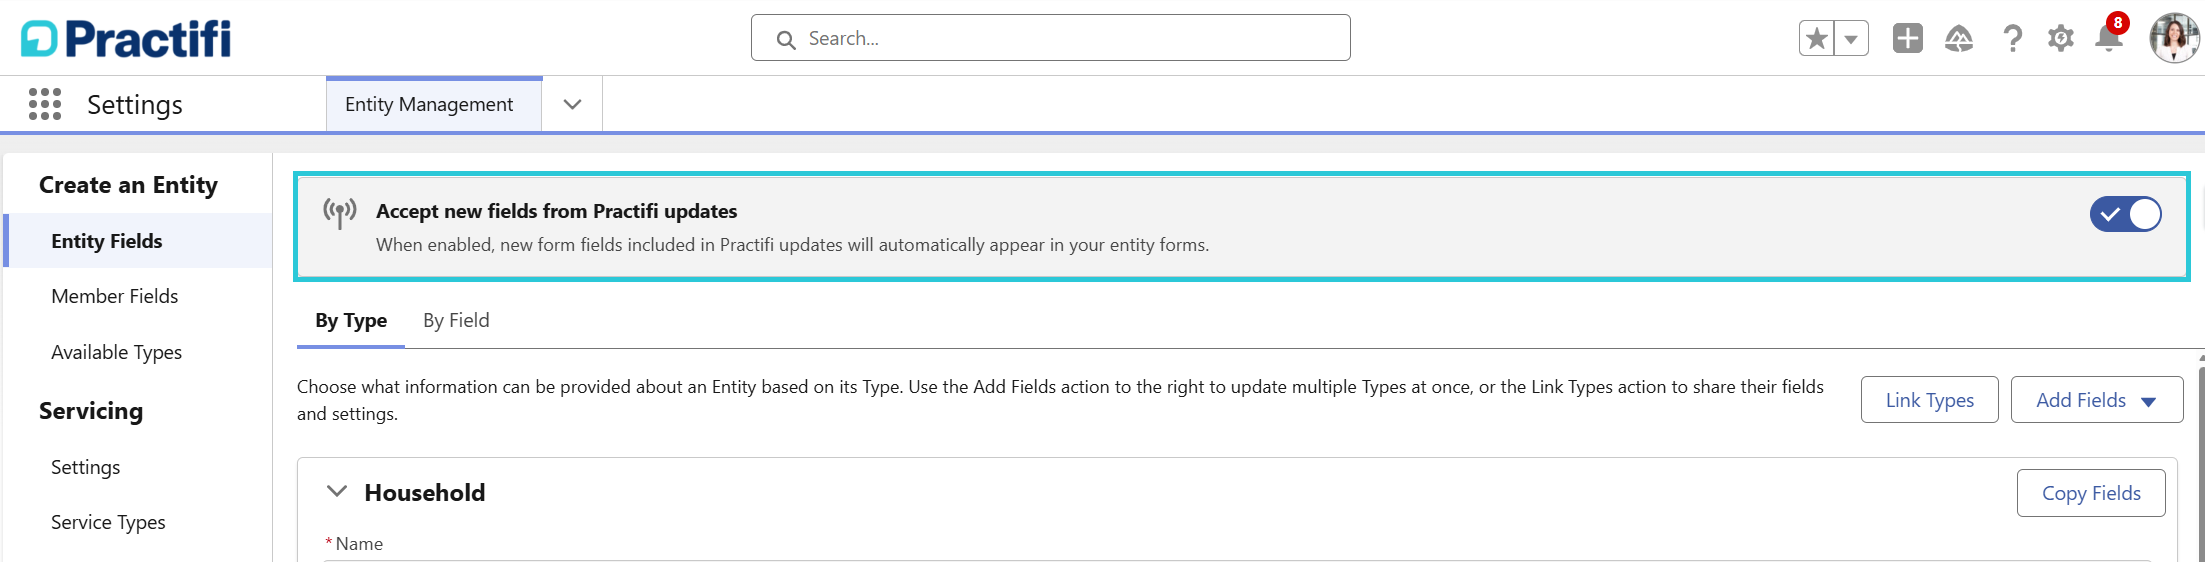Open the user profile avatar

2174,38
